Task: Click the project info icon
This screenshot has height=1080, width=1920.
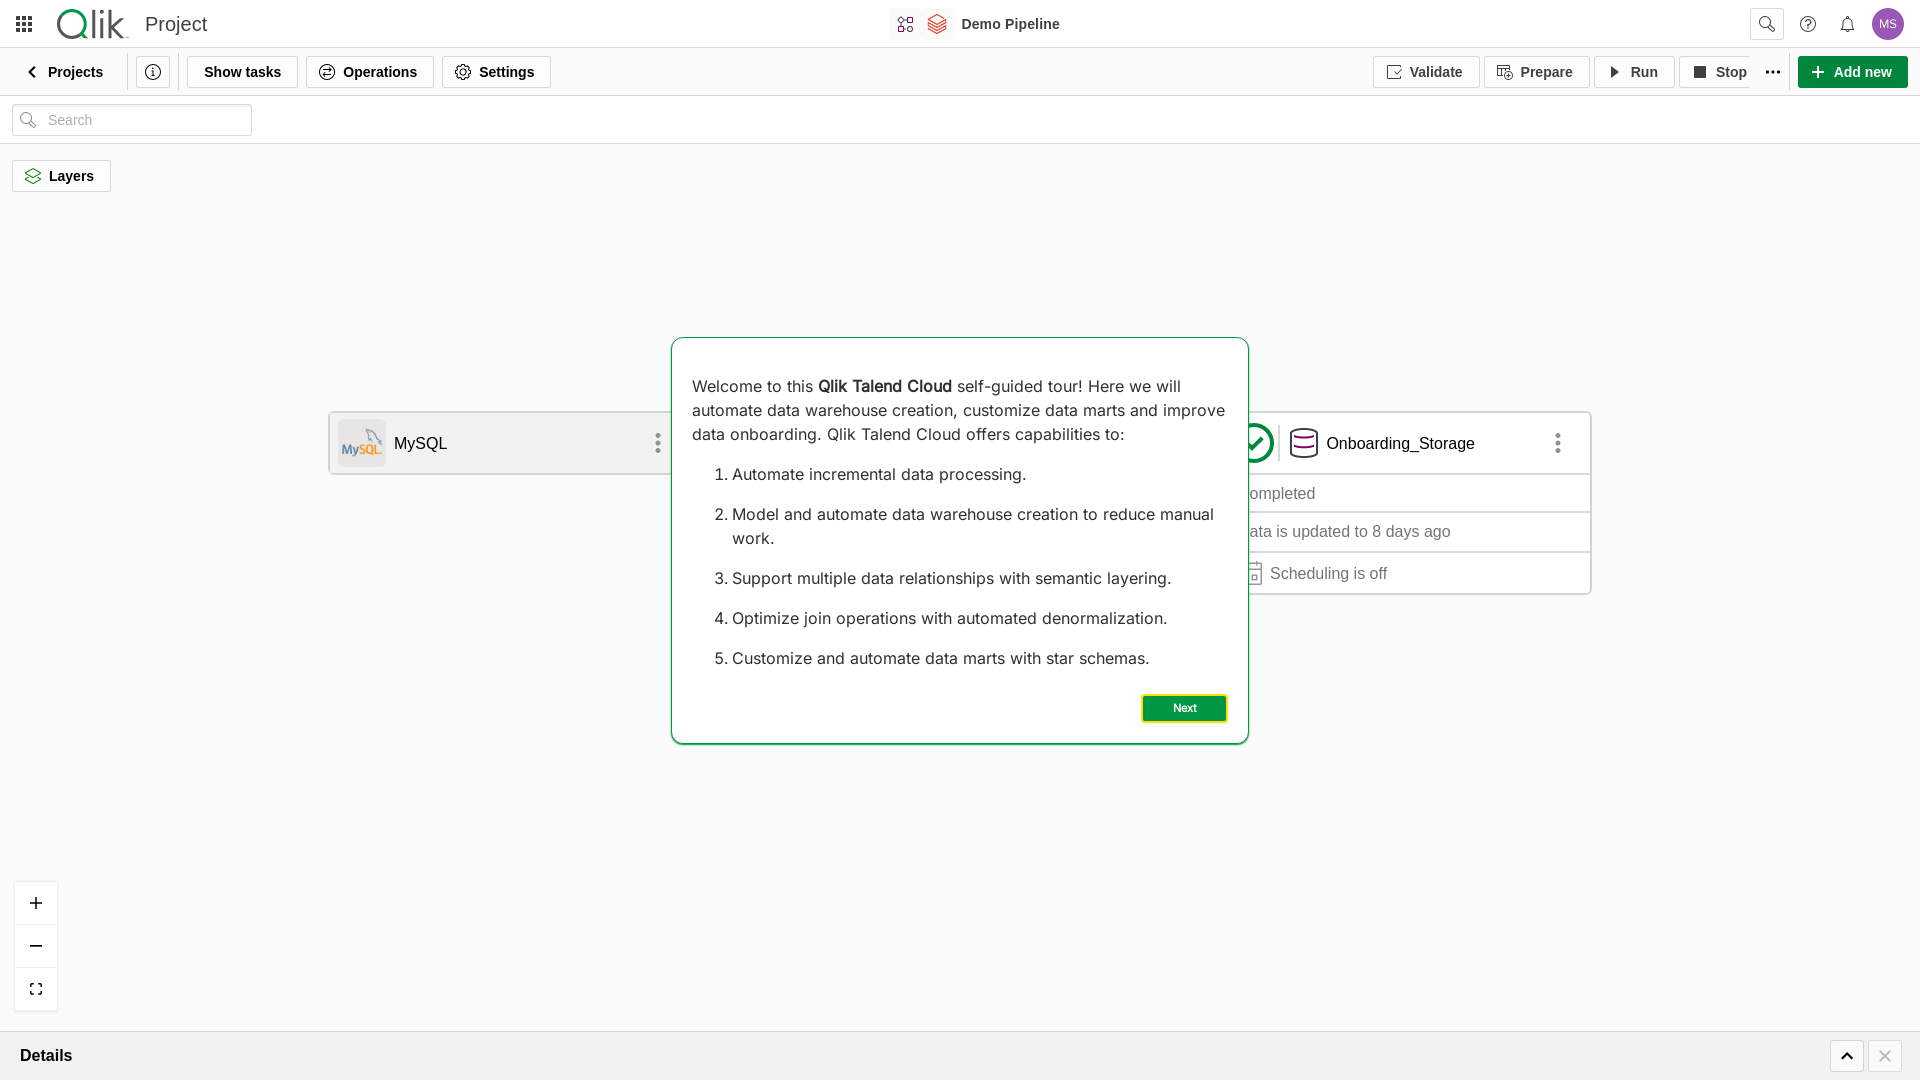Action: coord(153,72)
